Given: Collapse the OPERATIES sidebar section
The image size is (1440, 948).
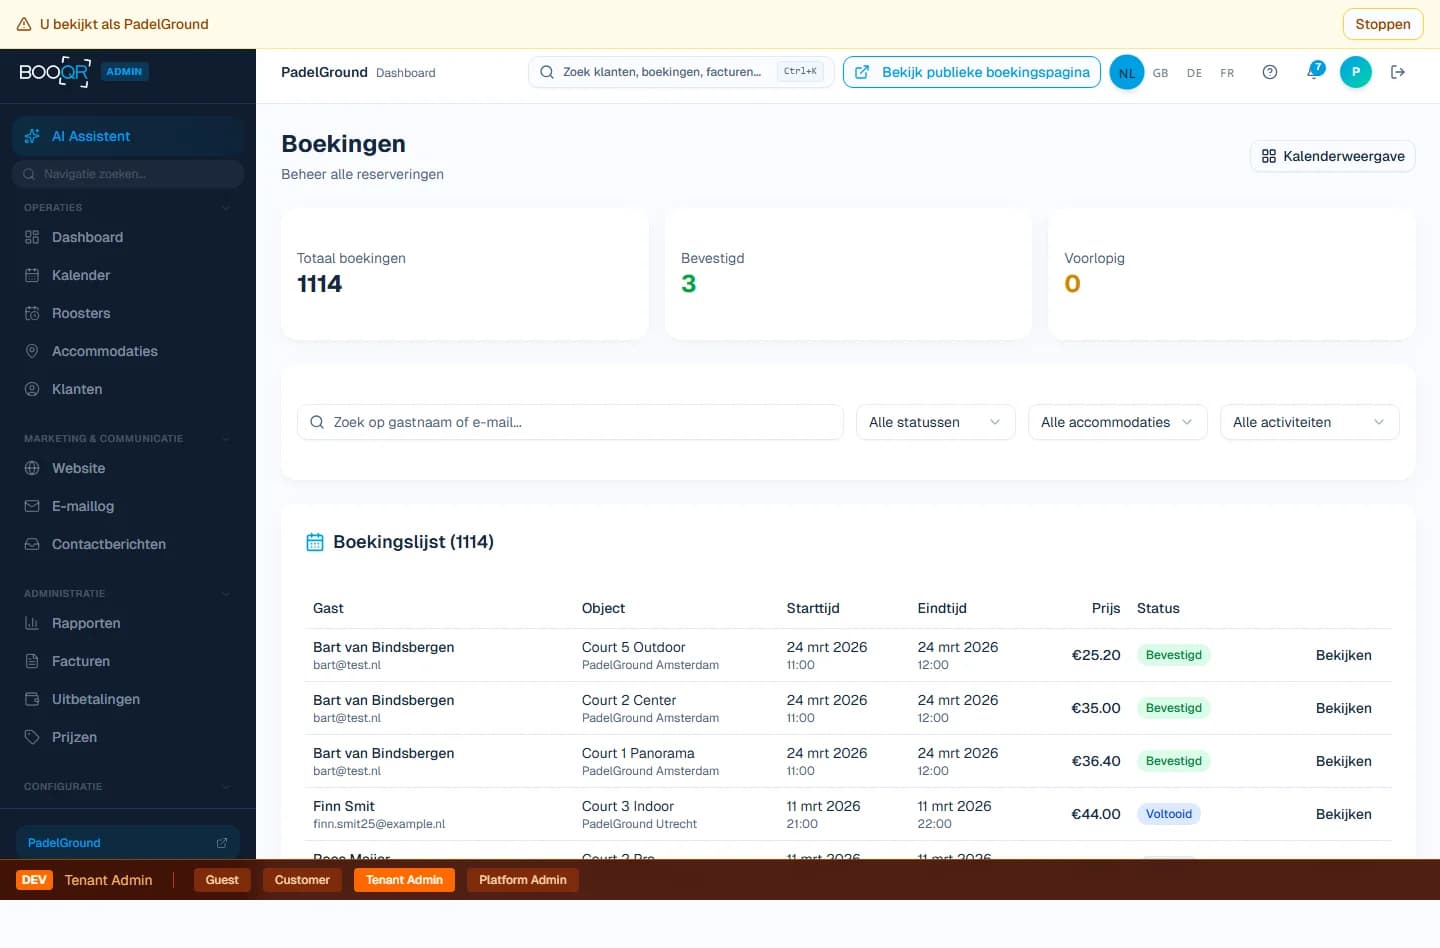Looking at the screenshot, I should (x=226, y=208).
